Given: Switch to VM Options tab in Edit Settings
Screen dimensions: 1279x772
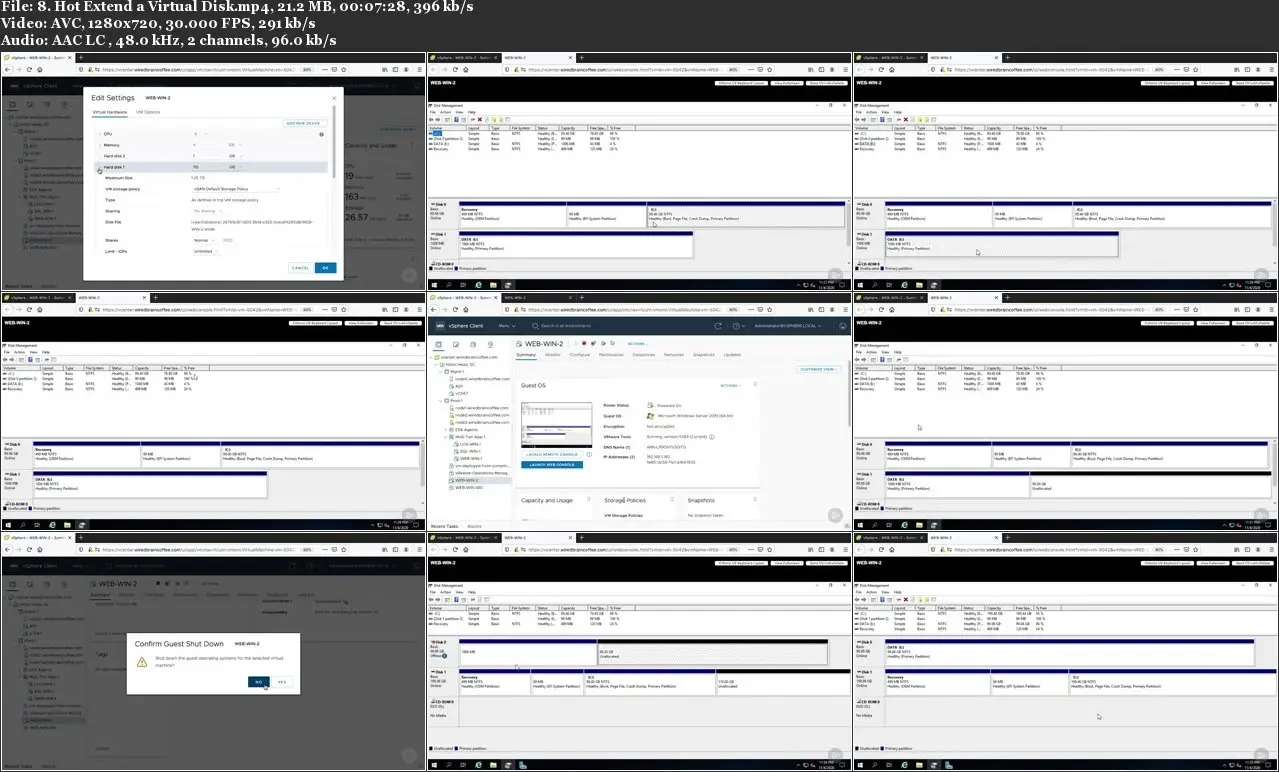Looking at the screenshot, I should [x=148, y=112].
